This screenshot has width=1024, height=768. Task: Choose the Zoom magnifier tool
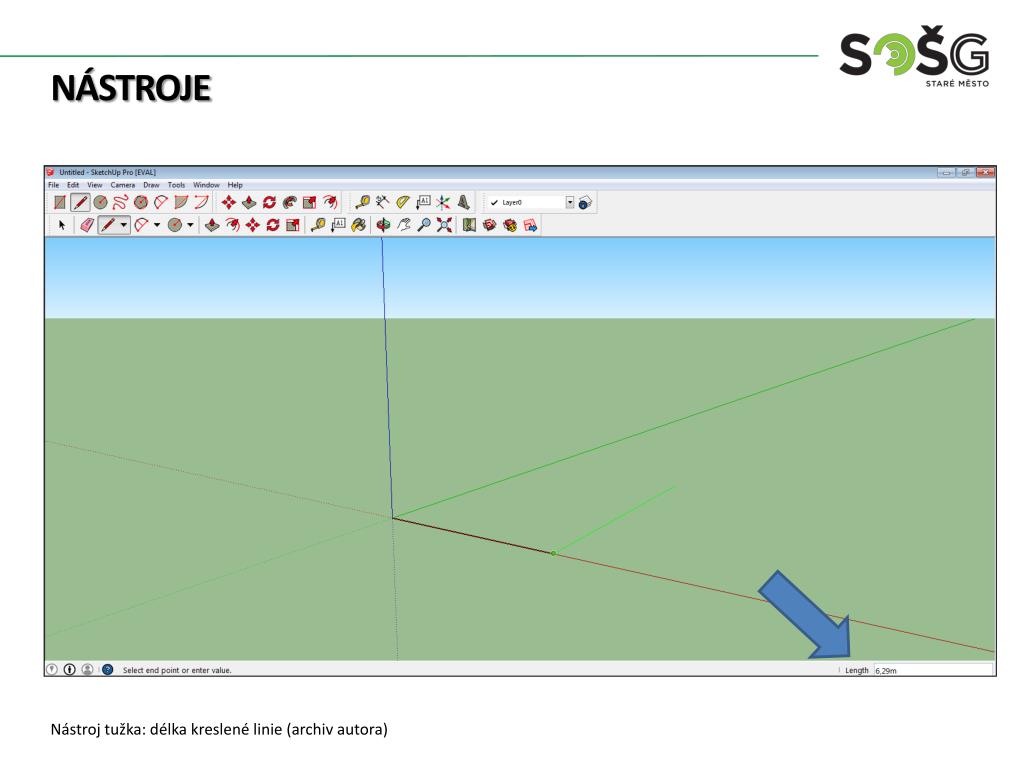click(424, 225)
